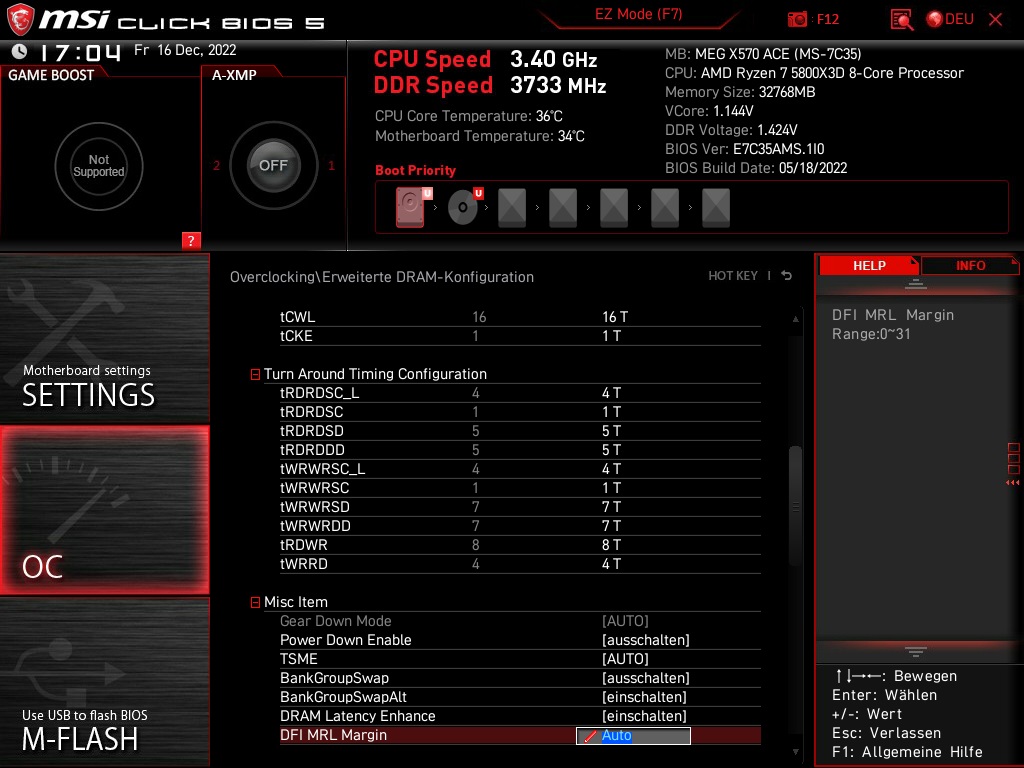
Task: Select the fifth boot priority slot
Action: pyautogui.click(x=614, y=208)
